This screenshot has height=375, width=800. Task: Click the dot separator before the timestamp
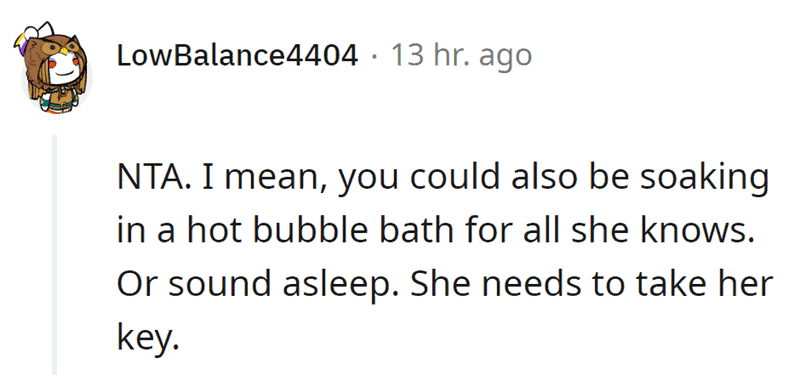[x=375, y=57]
